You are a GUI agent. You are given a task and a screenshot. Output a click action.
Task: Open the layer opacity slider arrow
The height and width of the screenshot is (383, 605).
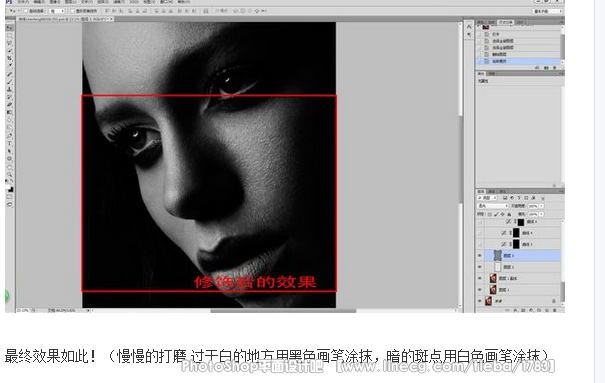pyautogui.click(x=541, y=206)
